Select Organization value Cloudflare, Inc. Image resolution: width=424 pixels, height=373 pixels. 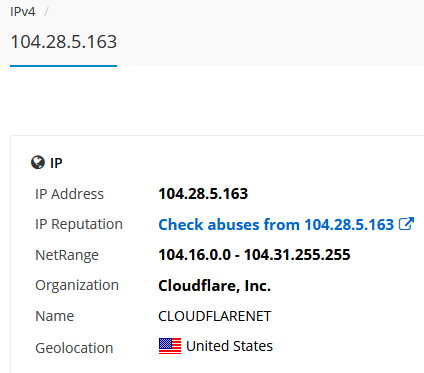coord(214,286)
